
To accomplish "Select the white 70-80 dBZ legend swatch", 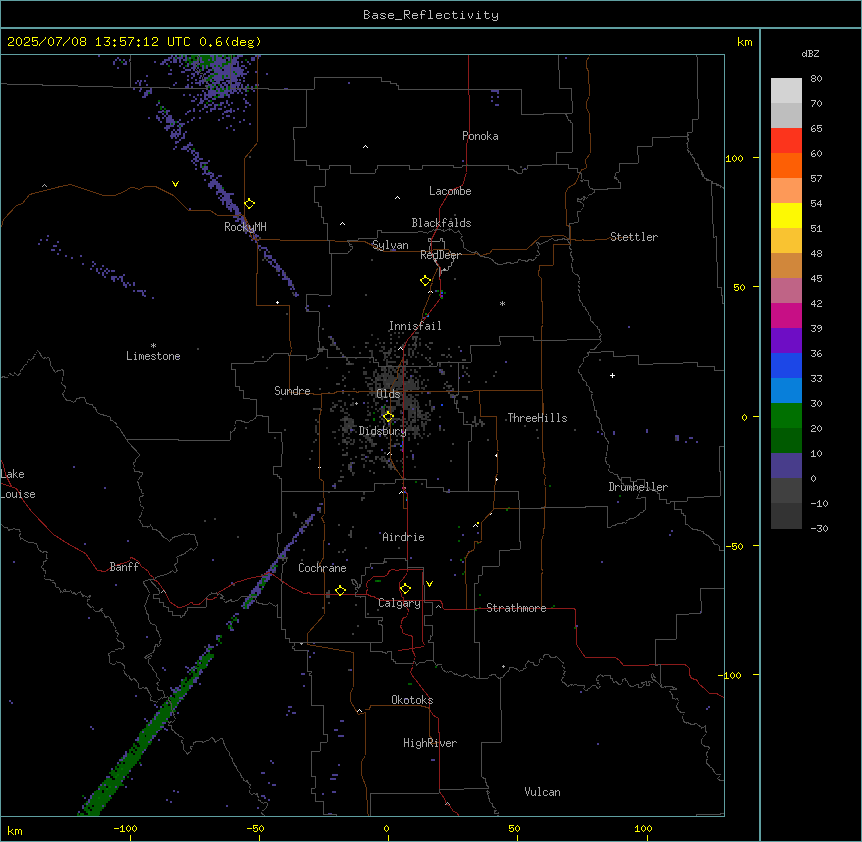I will tap(786, 90).
